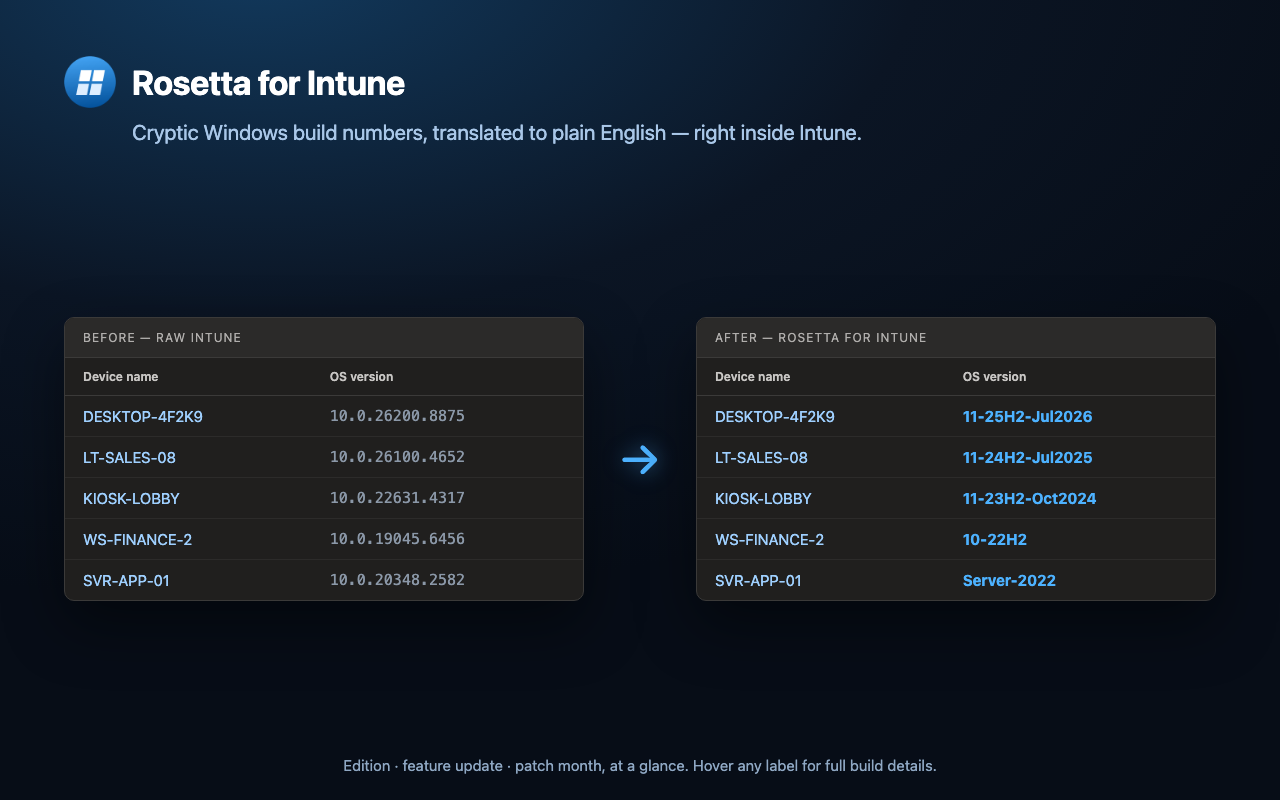Screen dimensions: 1280x800
Task: Click the Device name column header in After table
Action: (752, 377)
